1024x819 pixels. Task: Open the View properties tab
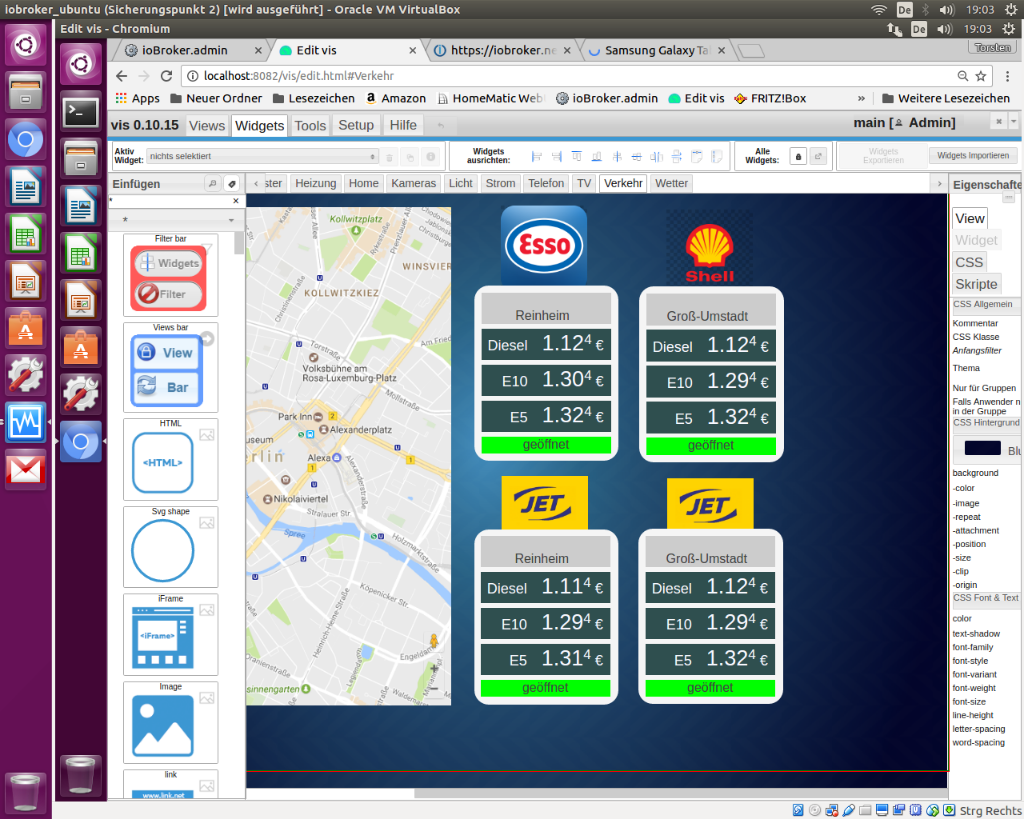pyautogui.click(x=970, y=219)
